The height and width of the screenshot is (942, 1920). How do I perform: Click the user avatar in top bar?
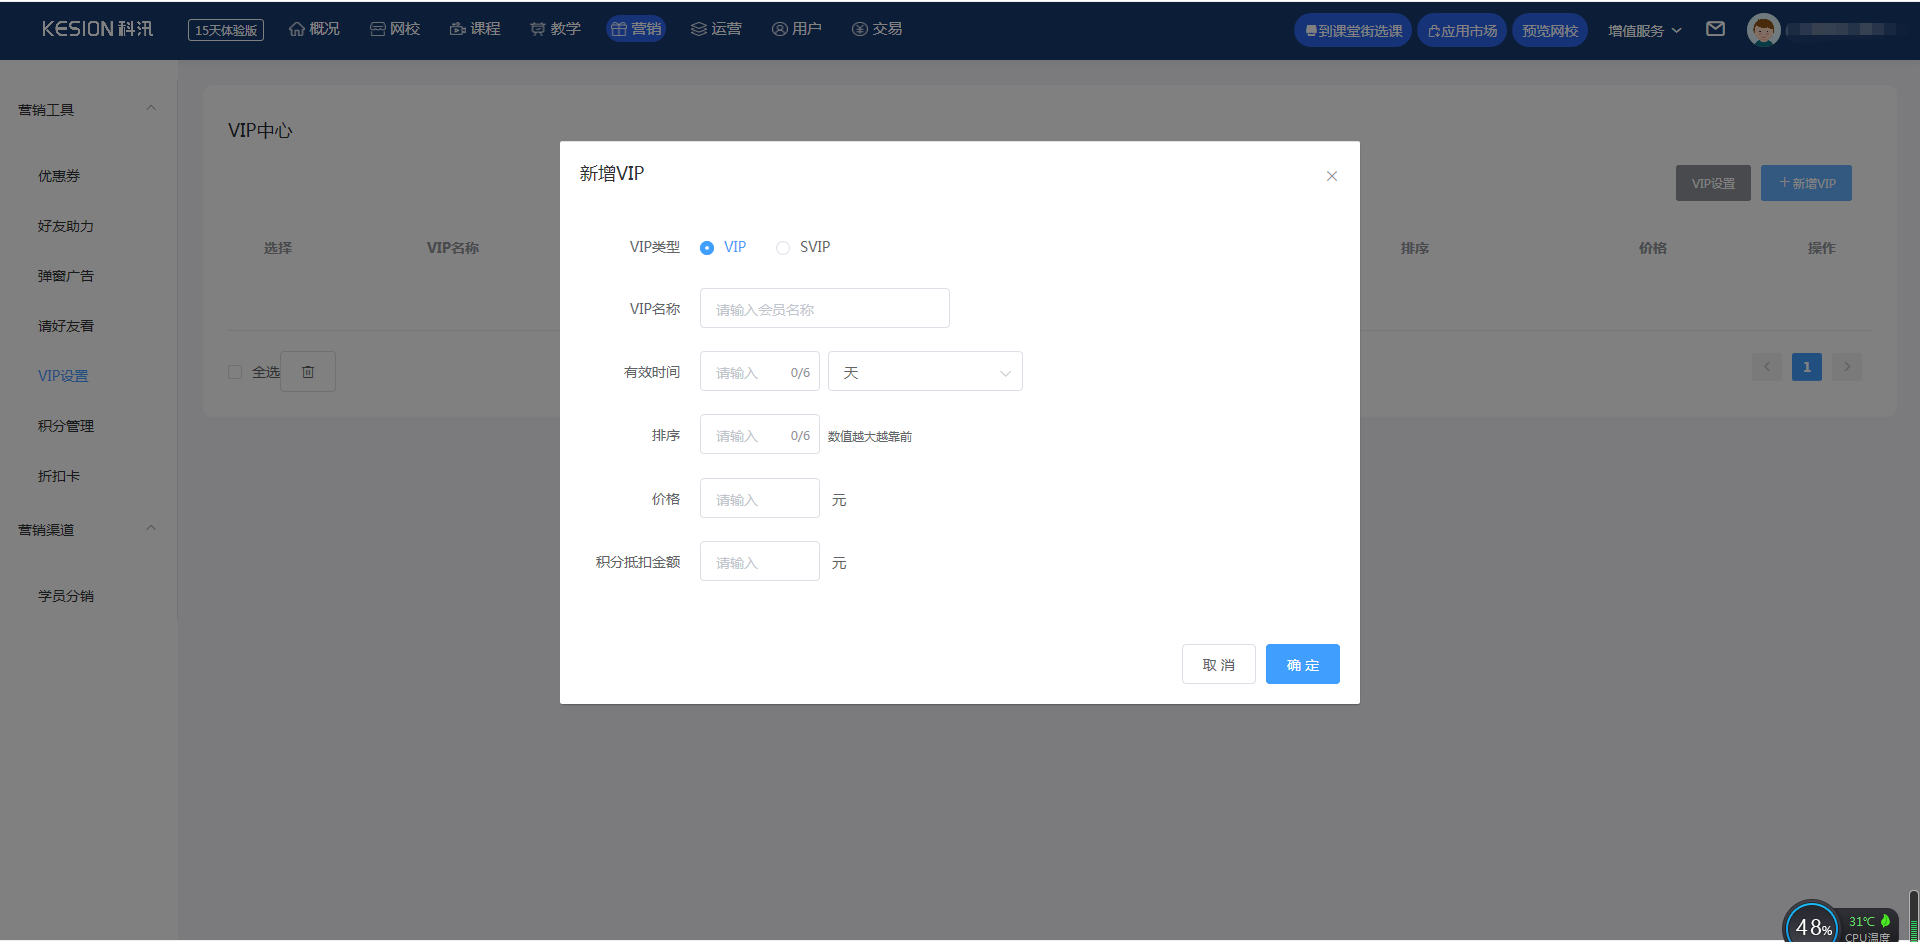point(1763,30)
